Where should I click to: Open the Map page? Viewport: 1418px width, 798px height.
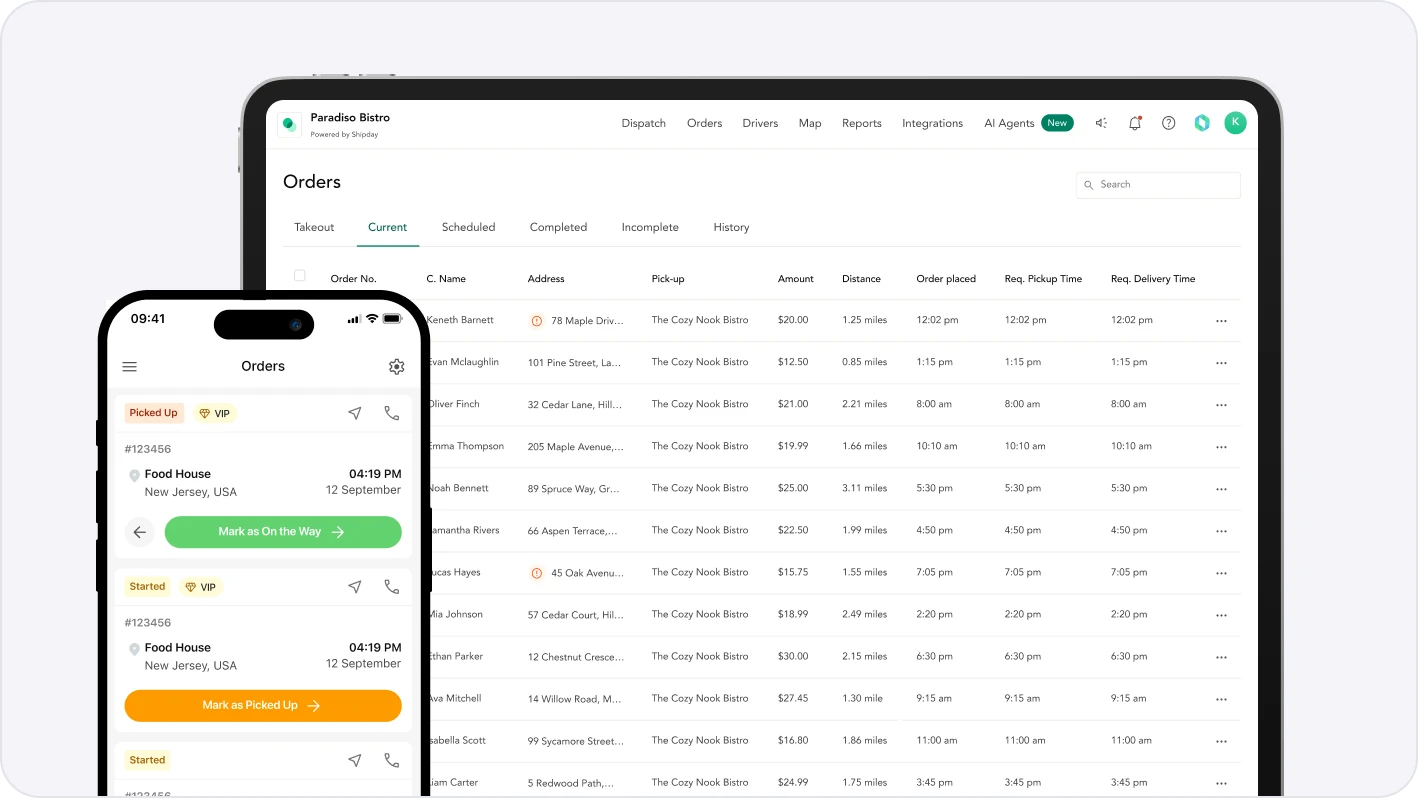click(810, 123)
